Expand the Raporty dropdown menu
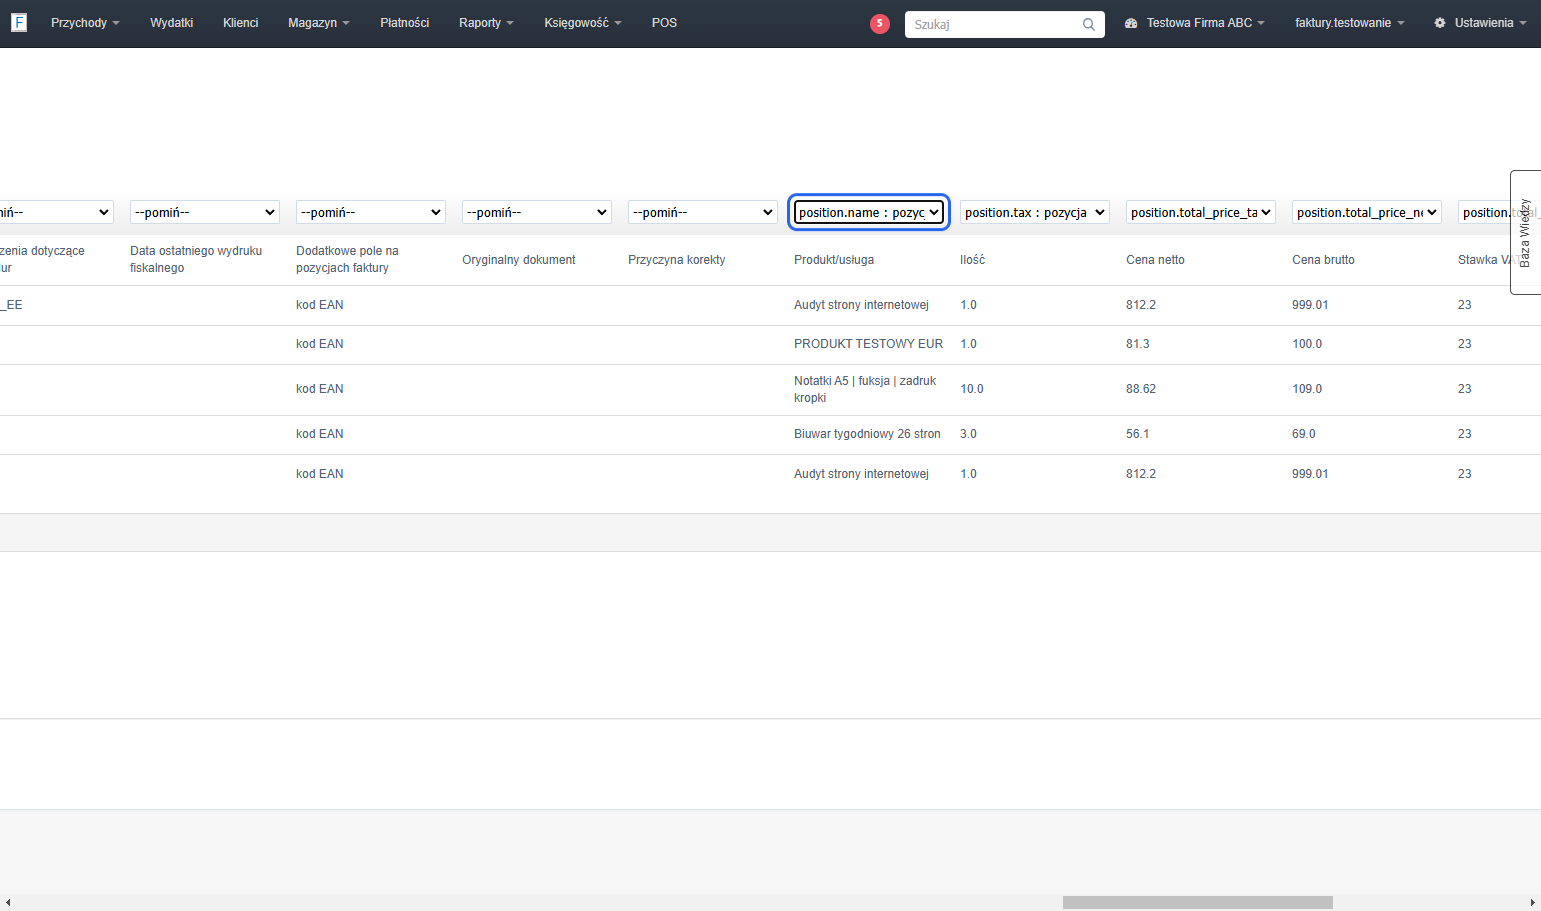Viewport: 1541px width, 911px height. (x=486, y=23)
